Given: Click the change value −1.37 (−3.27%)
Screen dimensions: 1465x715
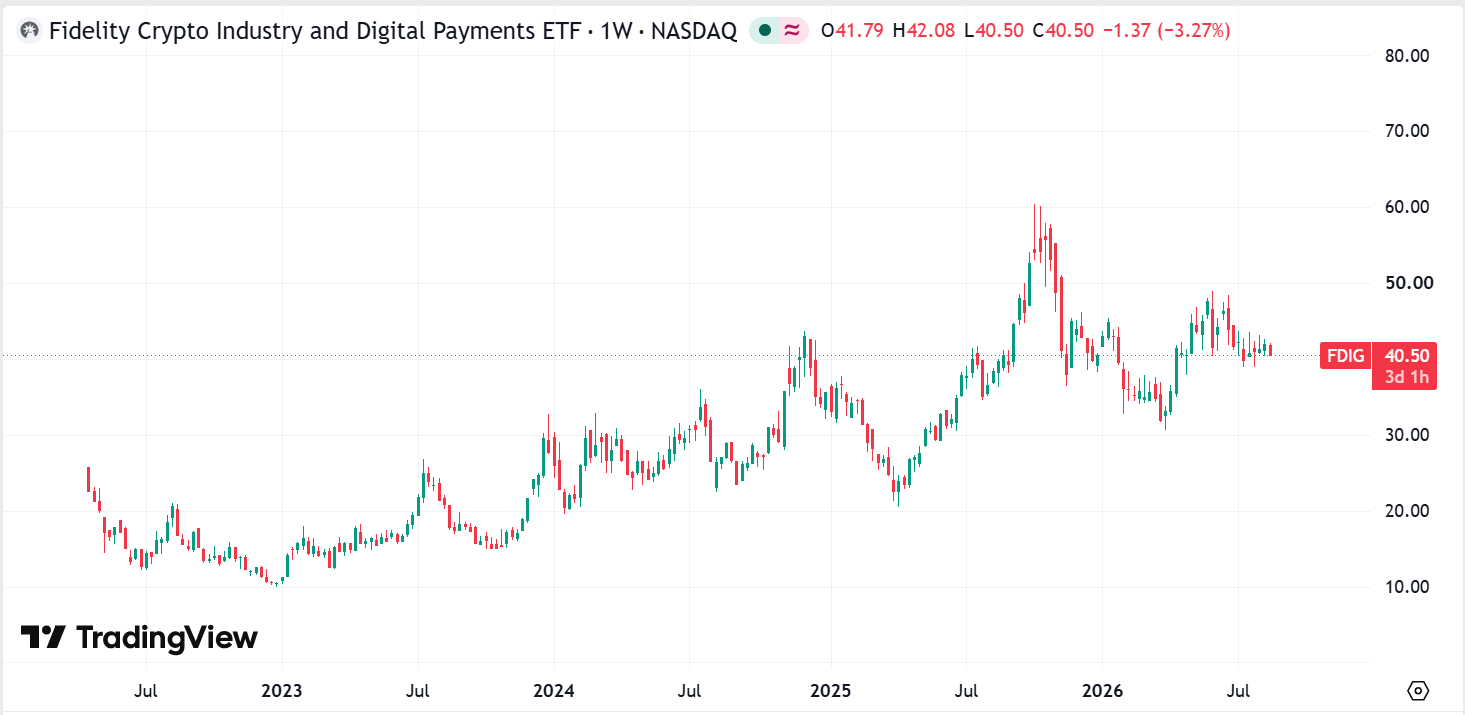Looking at the screenshot, I should point(1166,31).
